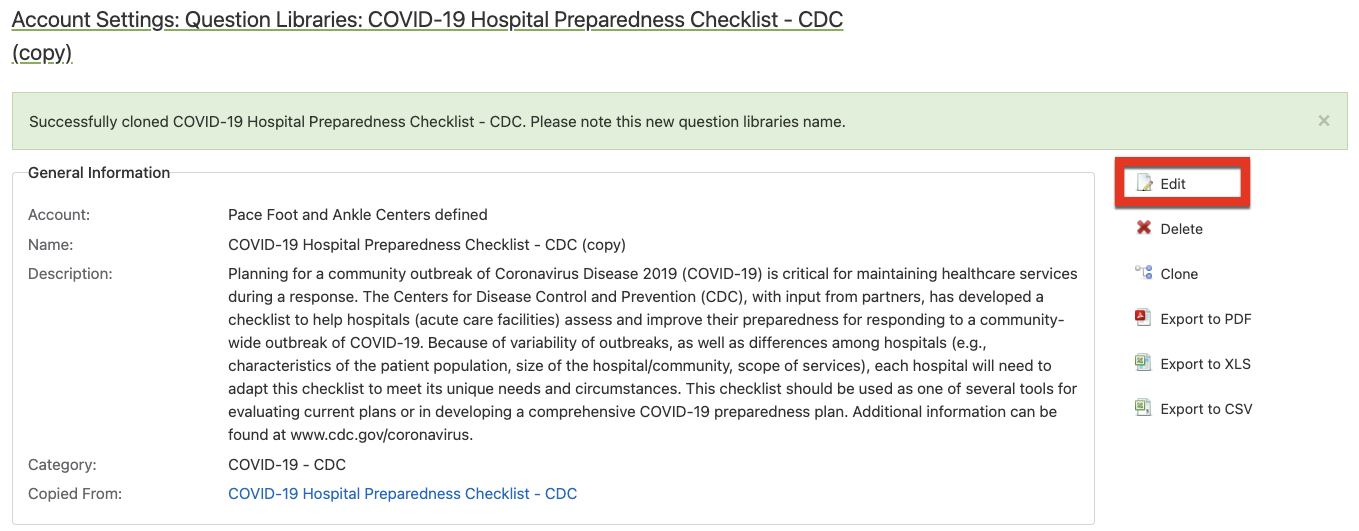
Task: Click the Edit pencil icon
Action: coord(1144,183)
